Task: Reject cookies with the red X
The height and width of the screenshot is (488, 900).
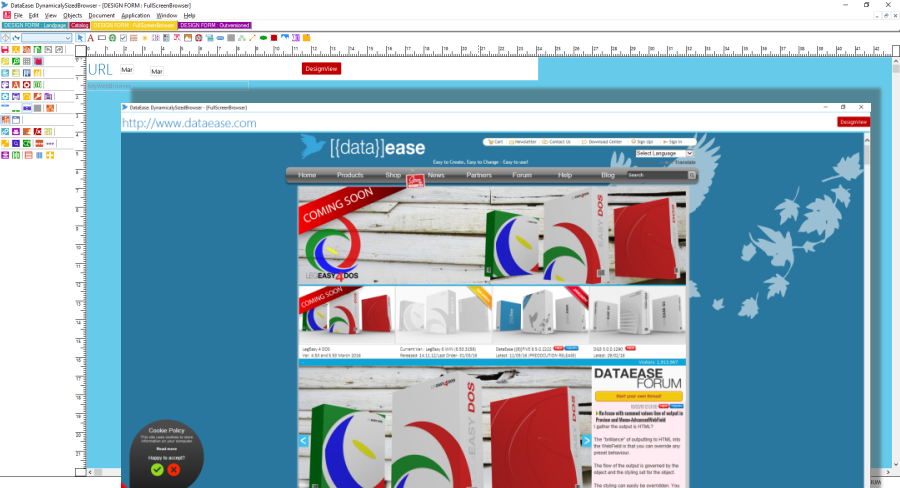Action: tap(173, 470)
